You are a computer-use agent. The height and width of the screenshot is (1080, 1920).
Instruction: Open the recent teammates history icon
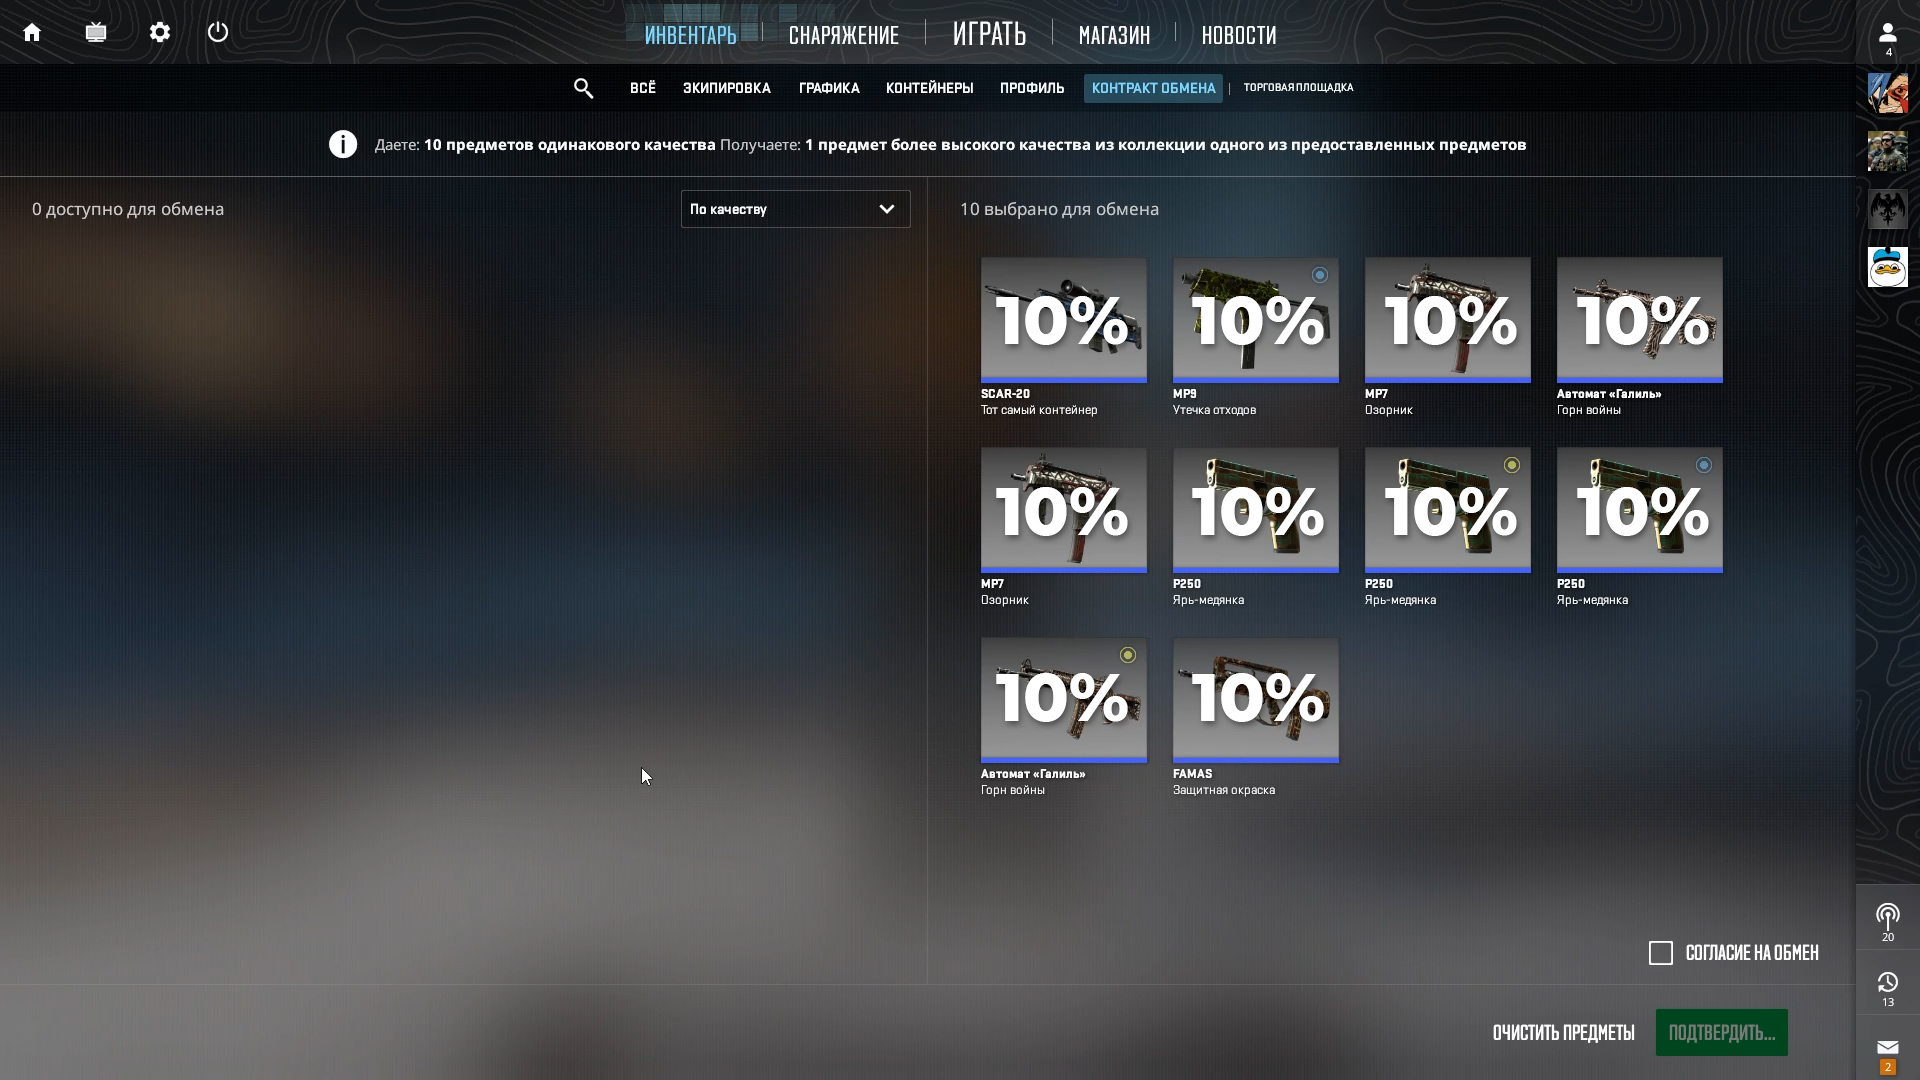point(1887,983)
